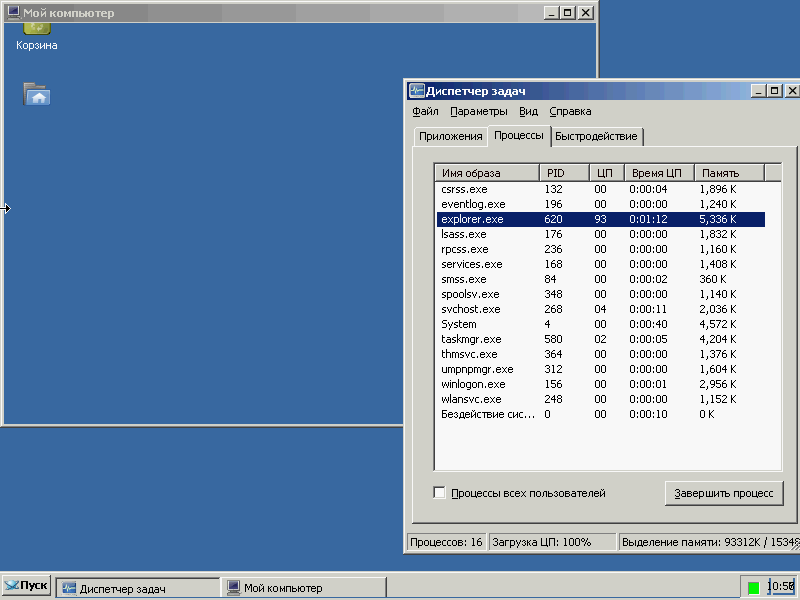Image resolution: width=800 pixels, height=600 pixels.
Task: Open the Параметры menu
Action: coord(479,111)
